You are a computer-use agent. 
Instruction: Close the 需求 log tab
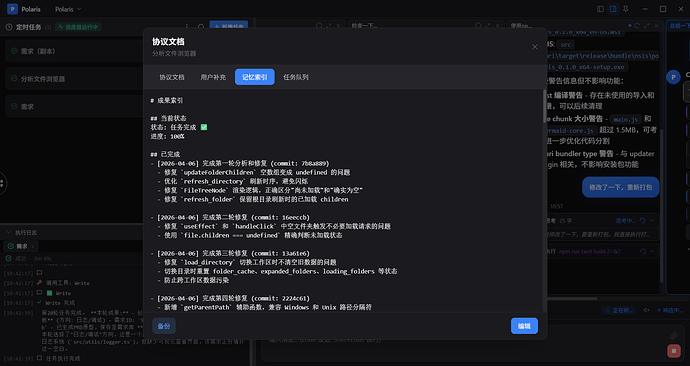pos(33,246)
